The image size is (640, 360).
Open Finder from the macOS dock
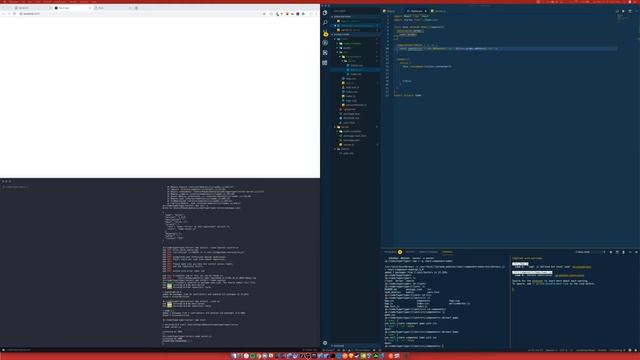tap(234, 356)
